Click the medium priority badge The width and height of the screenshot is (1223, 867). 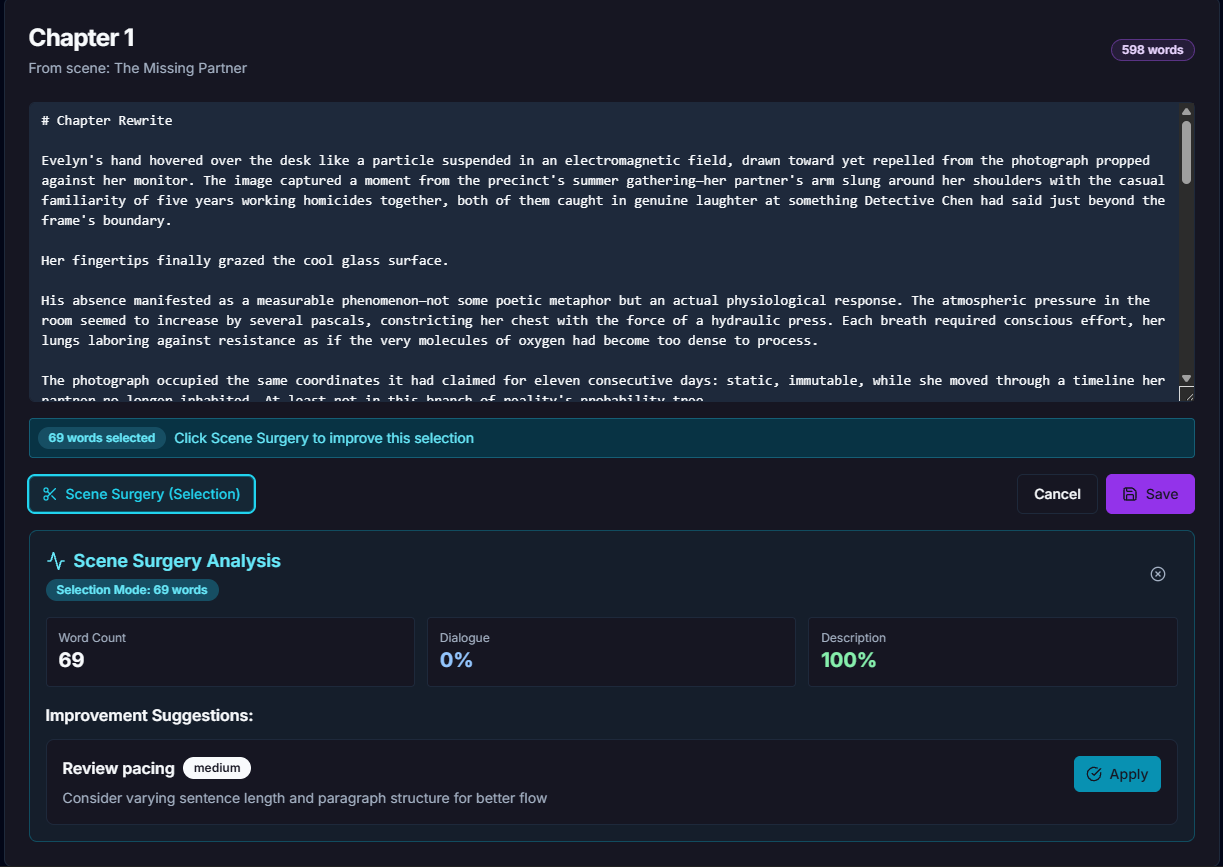(217, 767)
